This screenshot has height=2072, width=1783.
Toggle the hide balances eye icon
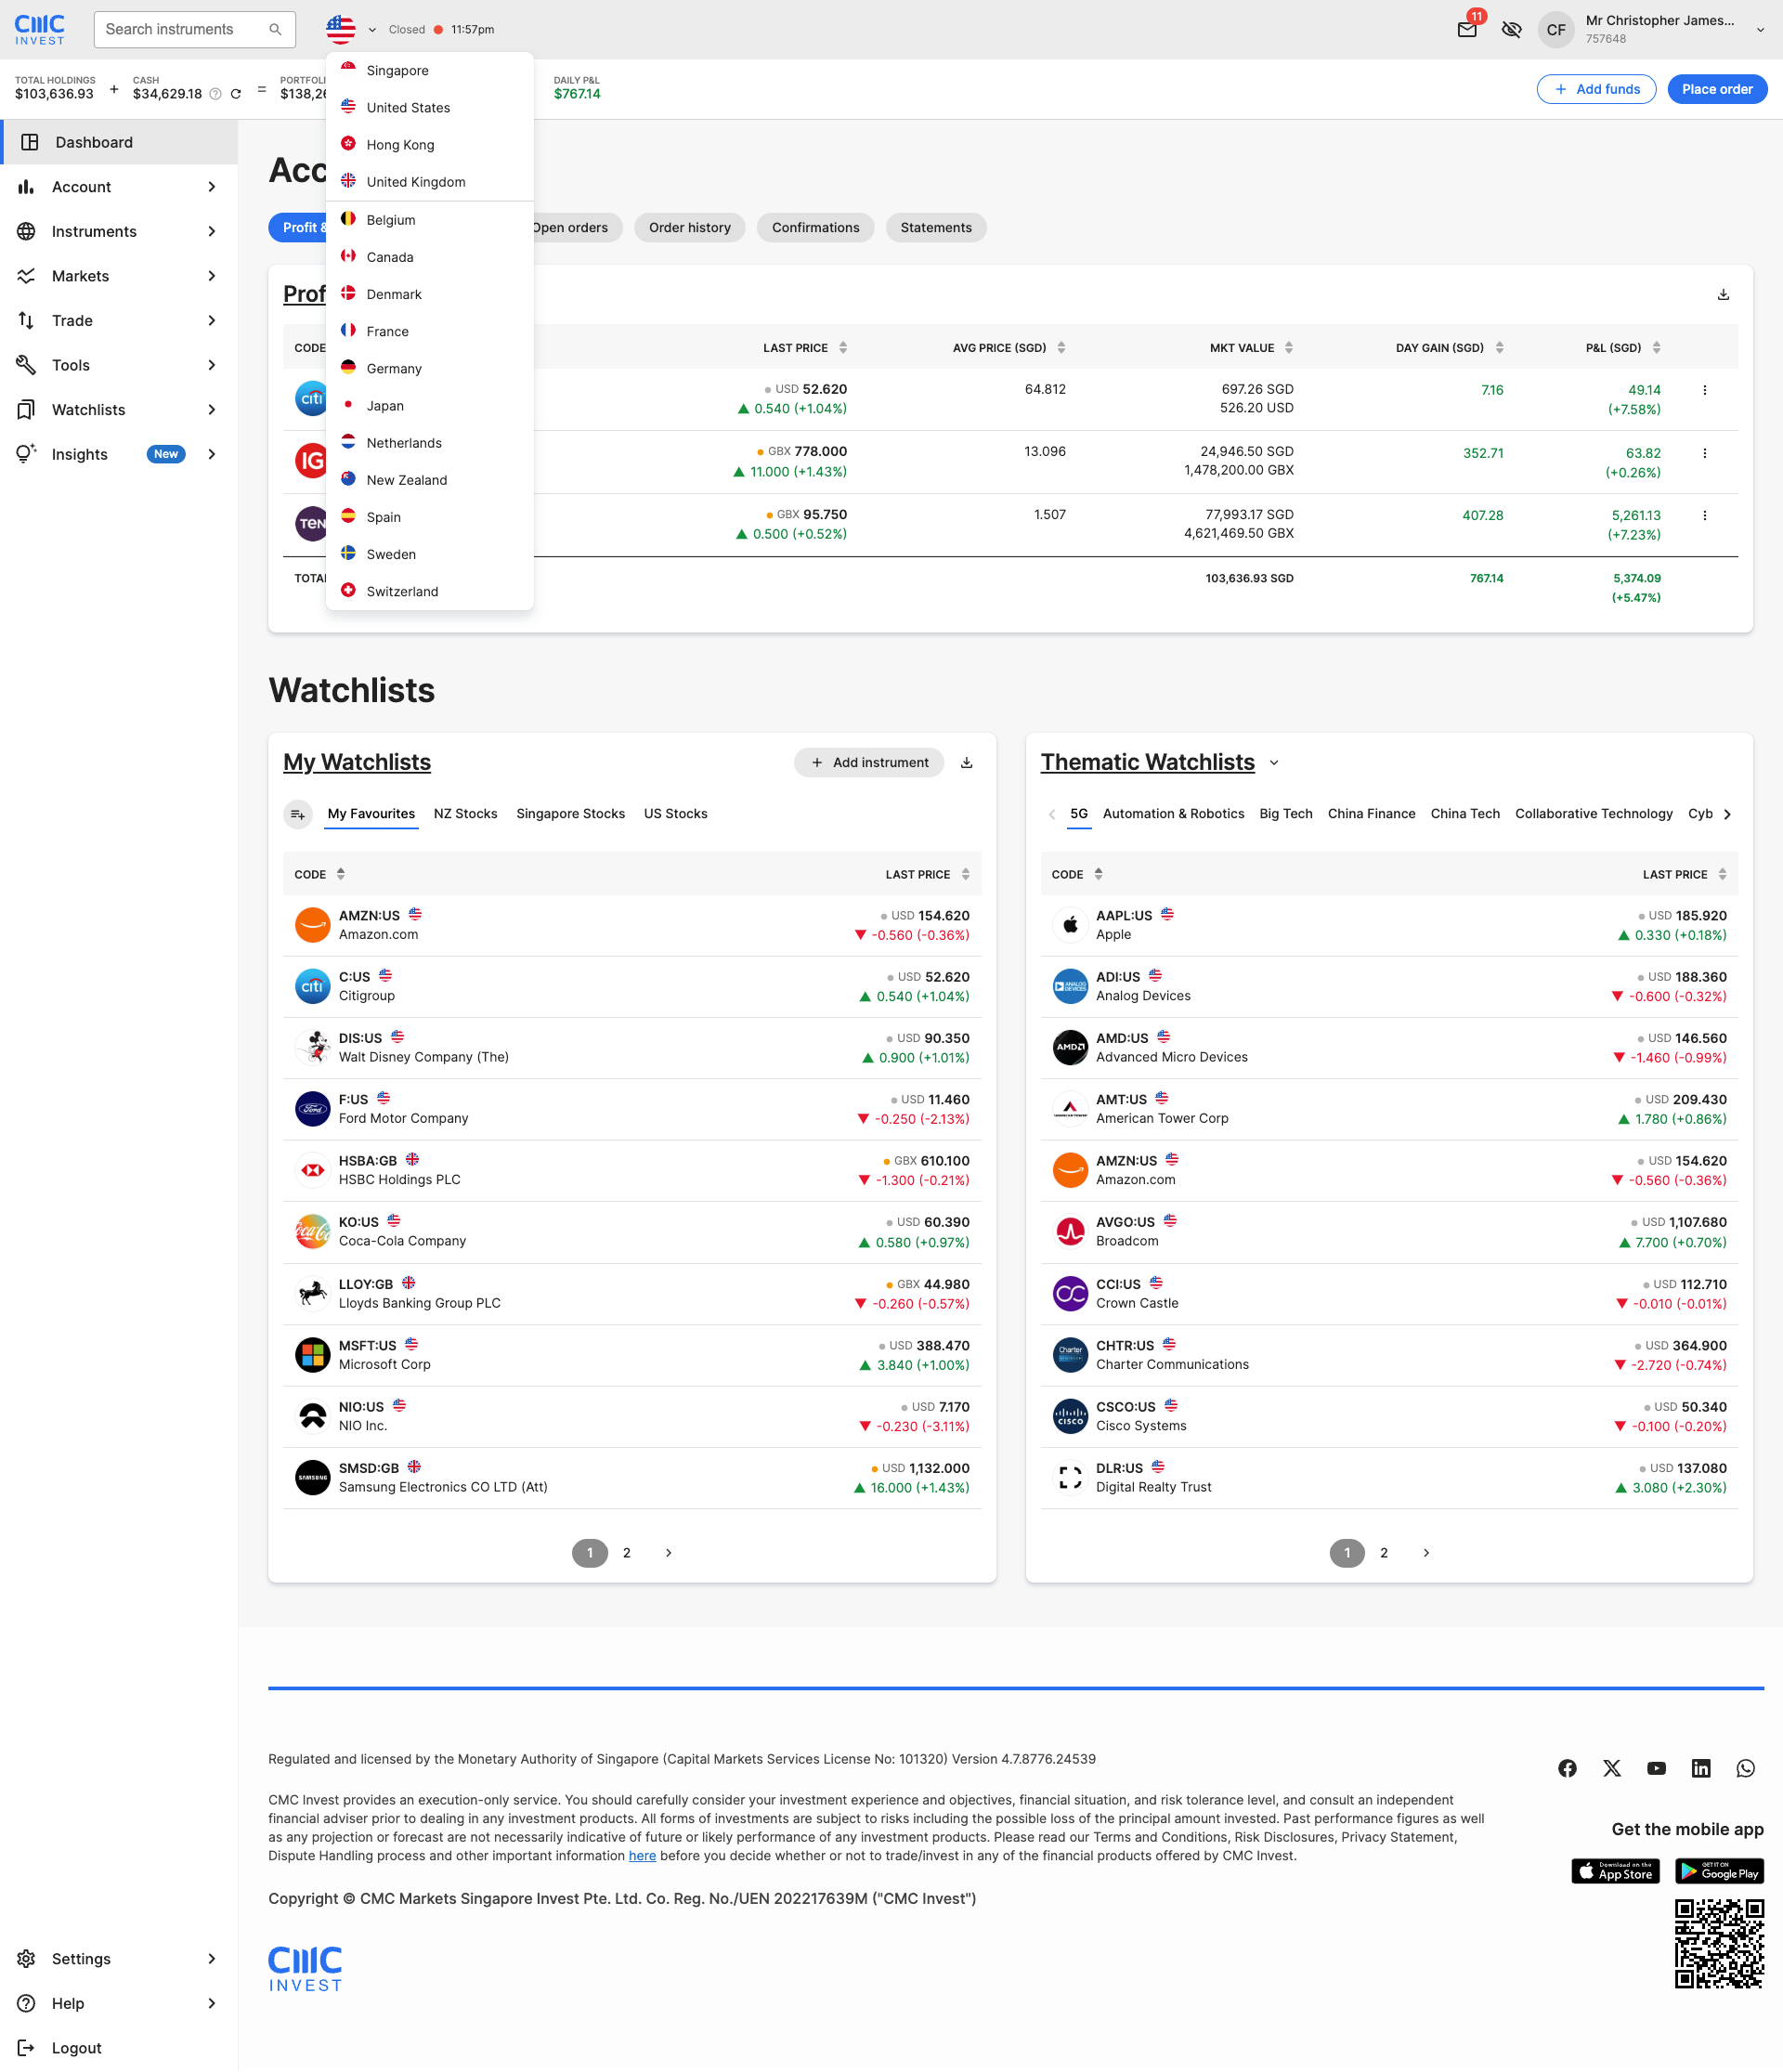point(1511,29)
